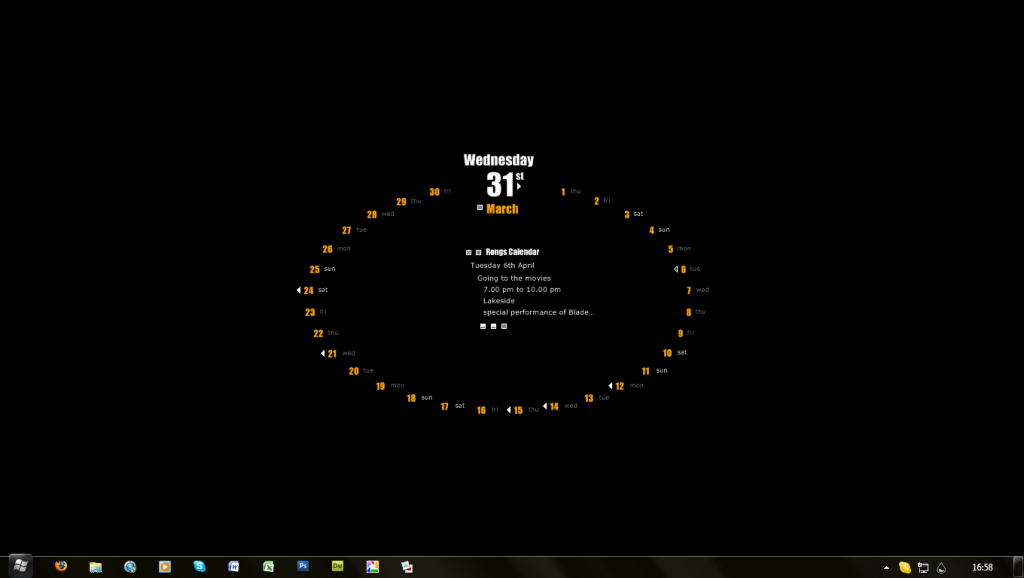Viewport: 1024px width, 578px height.
Task: Click second icon directly beside Rongs Calendar title
Action: pos(478,252)
